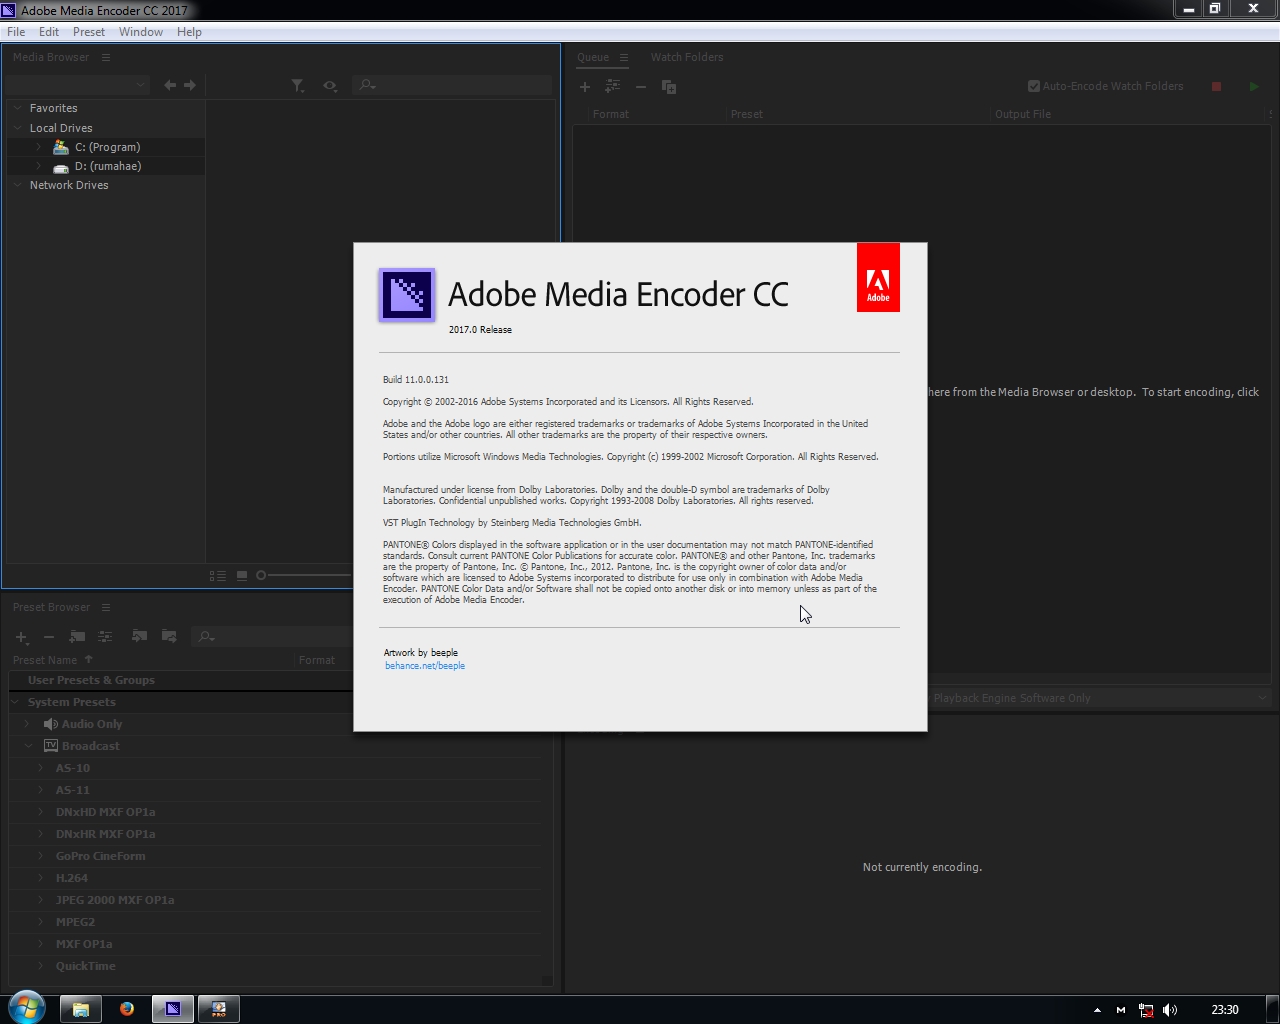Expand the D: (rumahae) drive
This screenshot has width=1280, height=1024.
pos(38,166)
